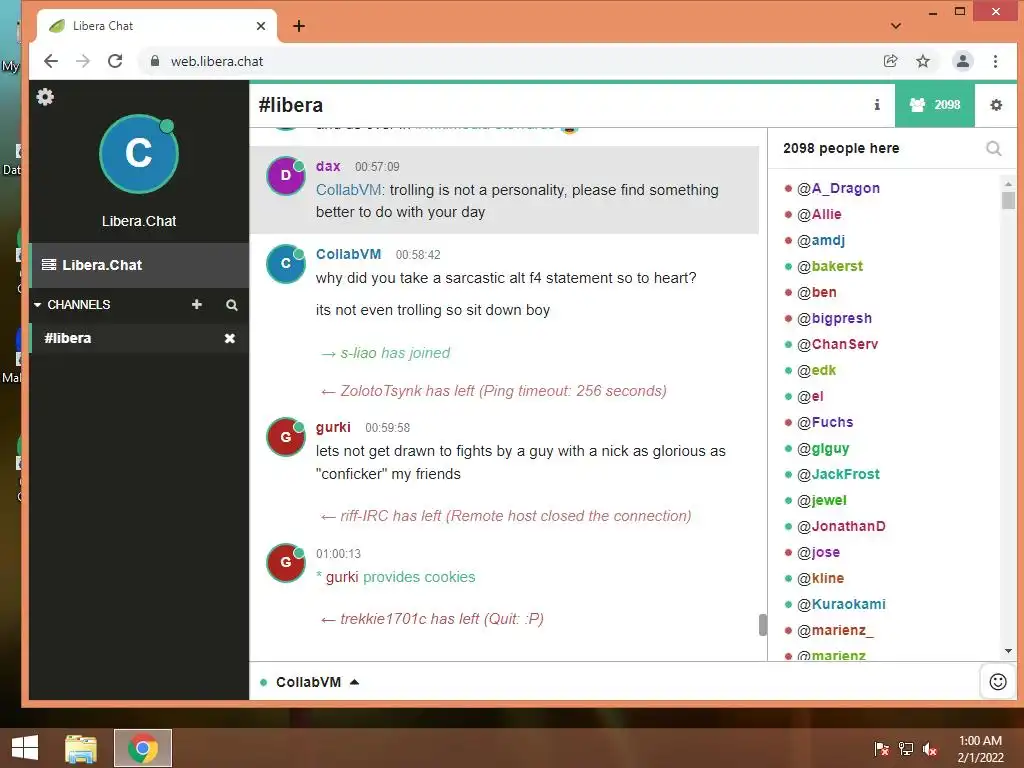Select user @JackFrost in the people list
The width and height of the screenshot is (1024, 768).
(839, 474)
